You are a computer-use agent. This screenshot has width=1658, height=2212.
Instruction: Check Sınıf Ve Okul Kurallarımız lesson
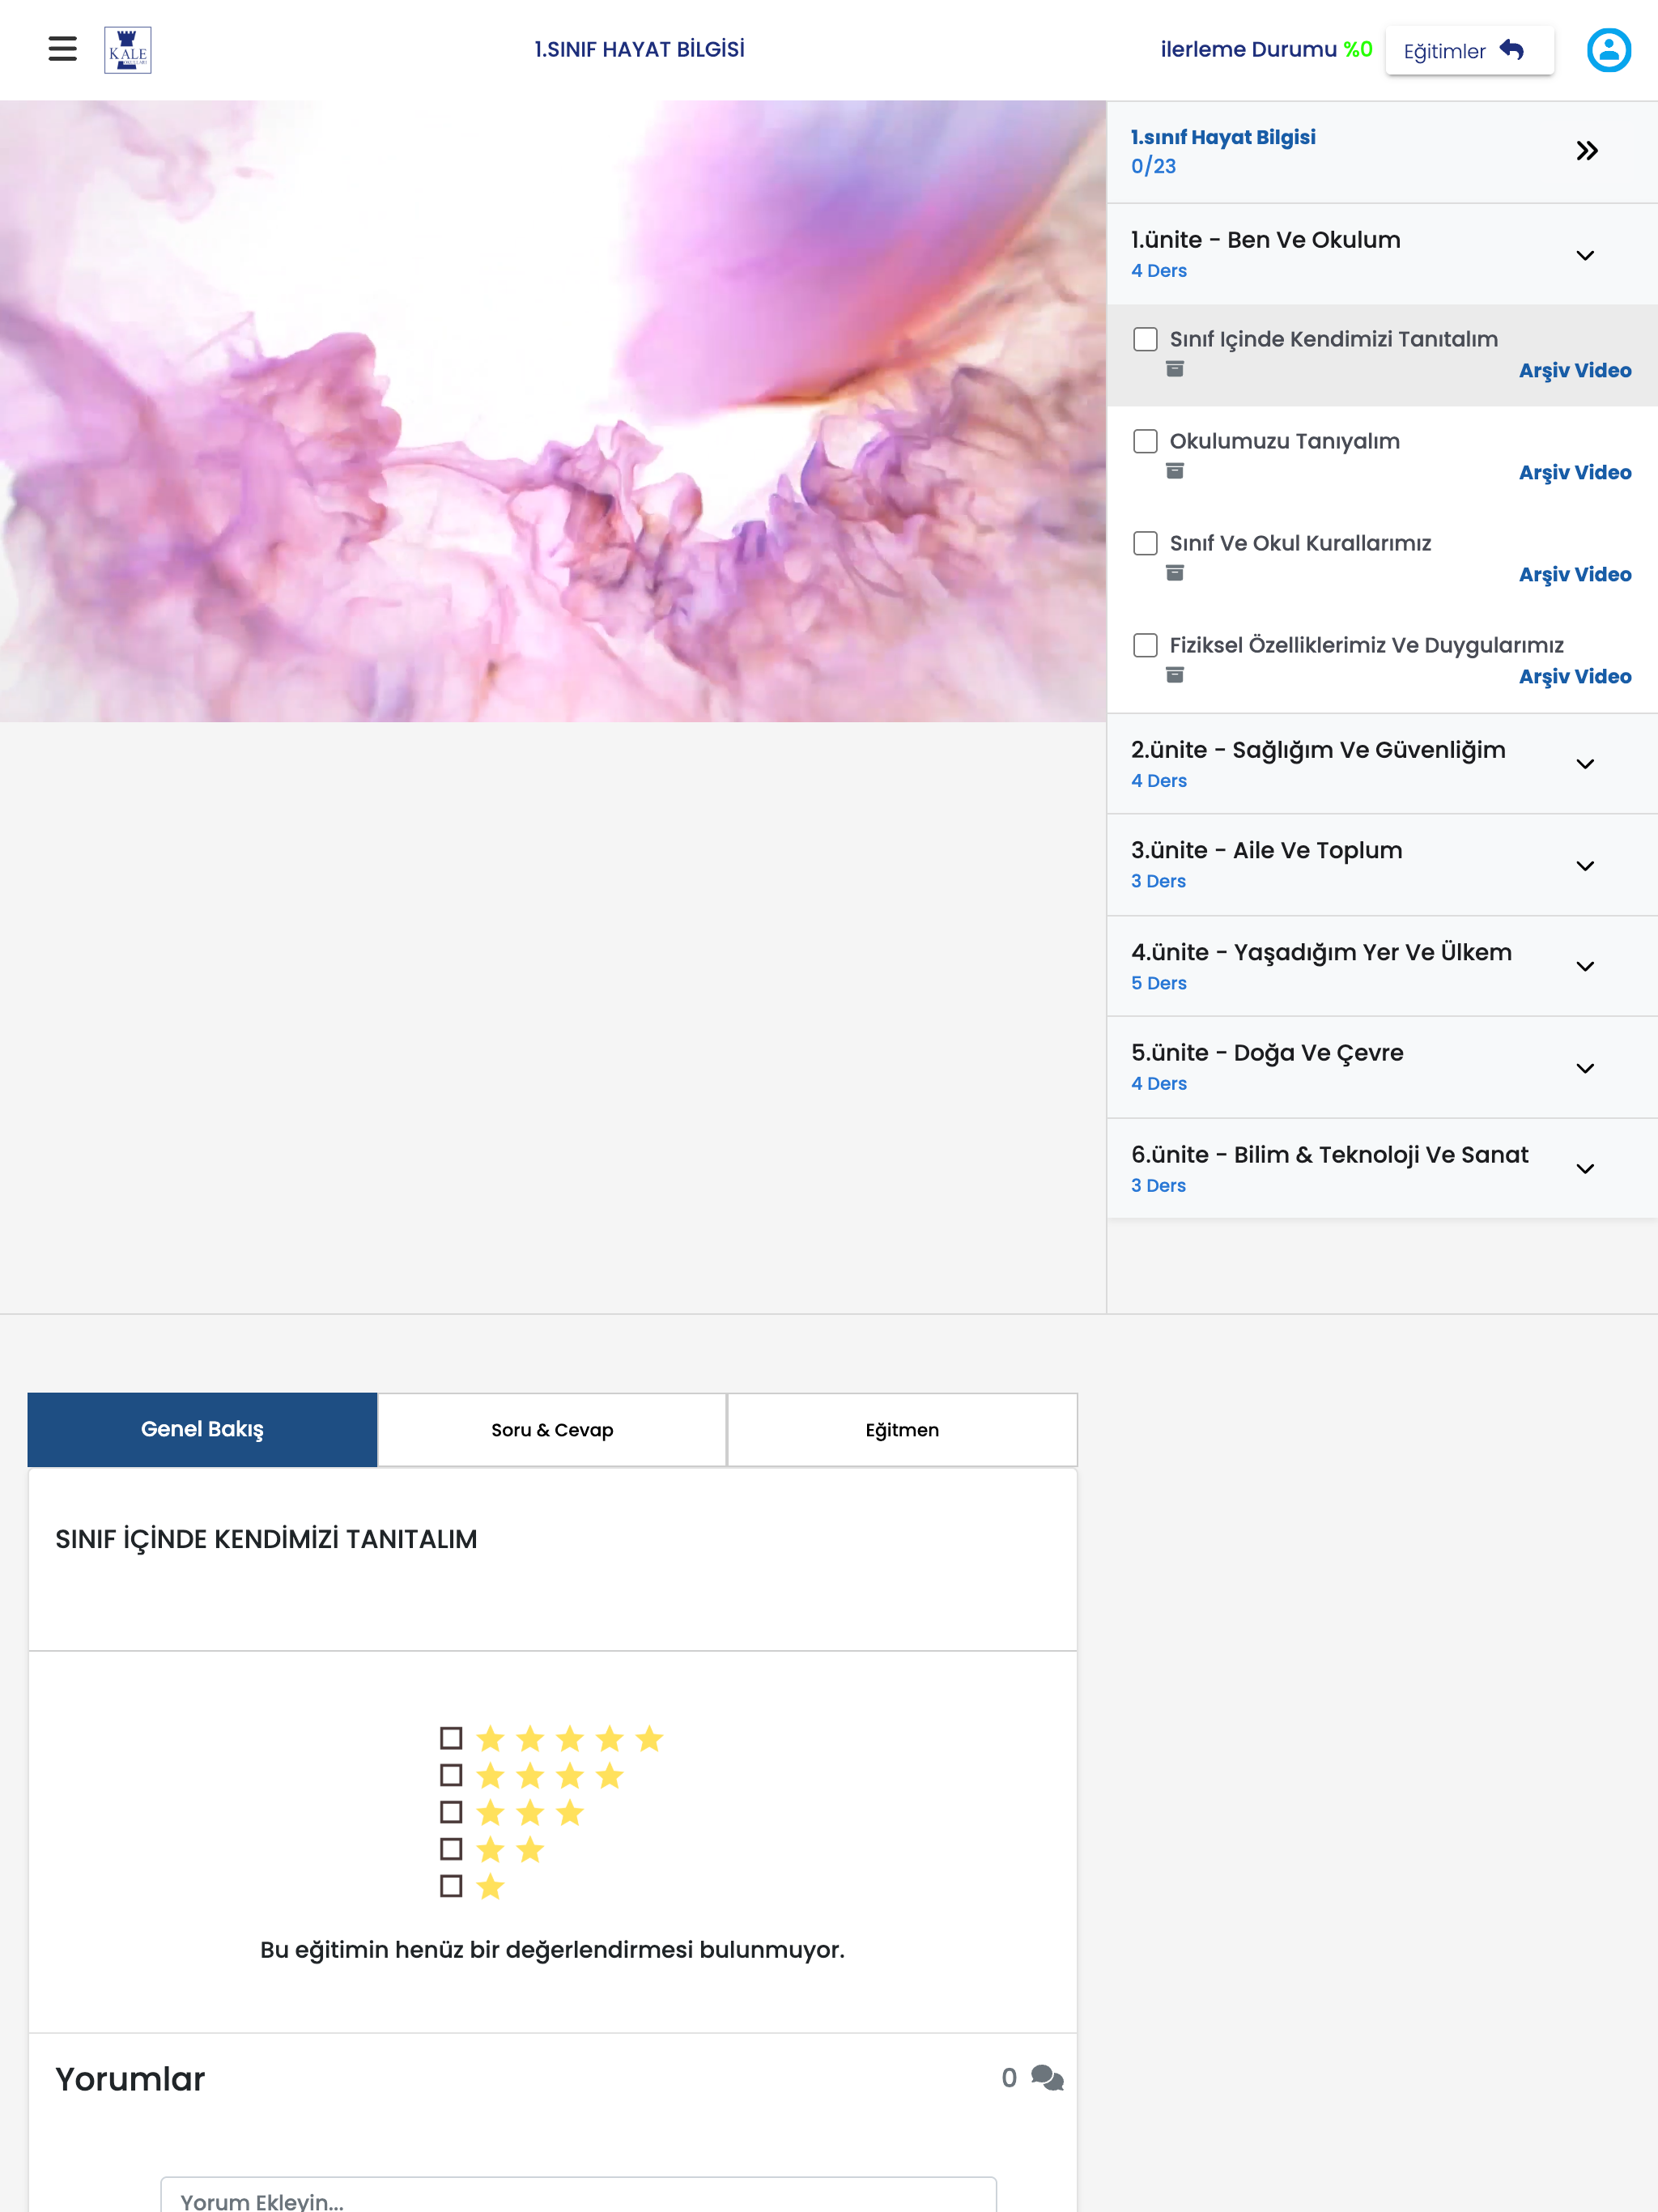(x=1145, y=543)
